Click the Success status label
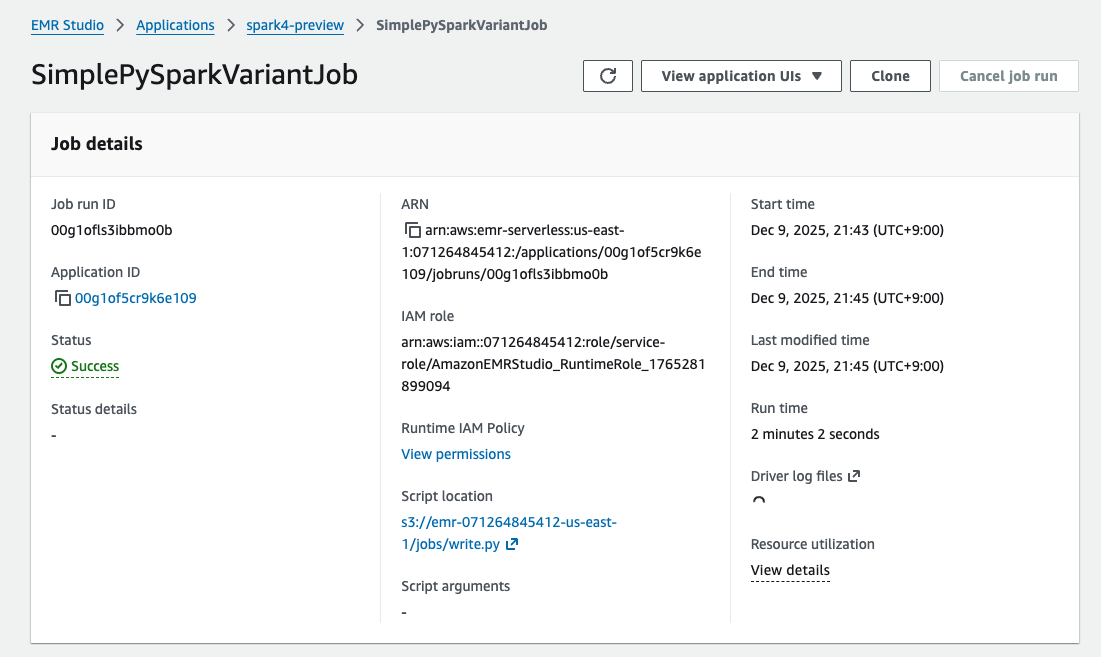The image size is (1101, 657). point(95,366)
